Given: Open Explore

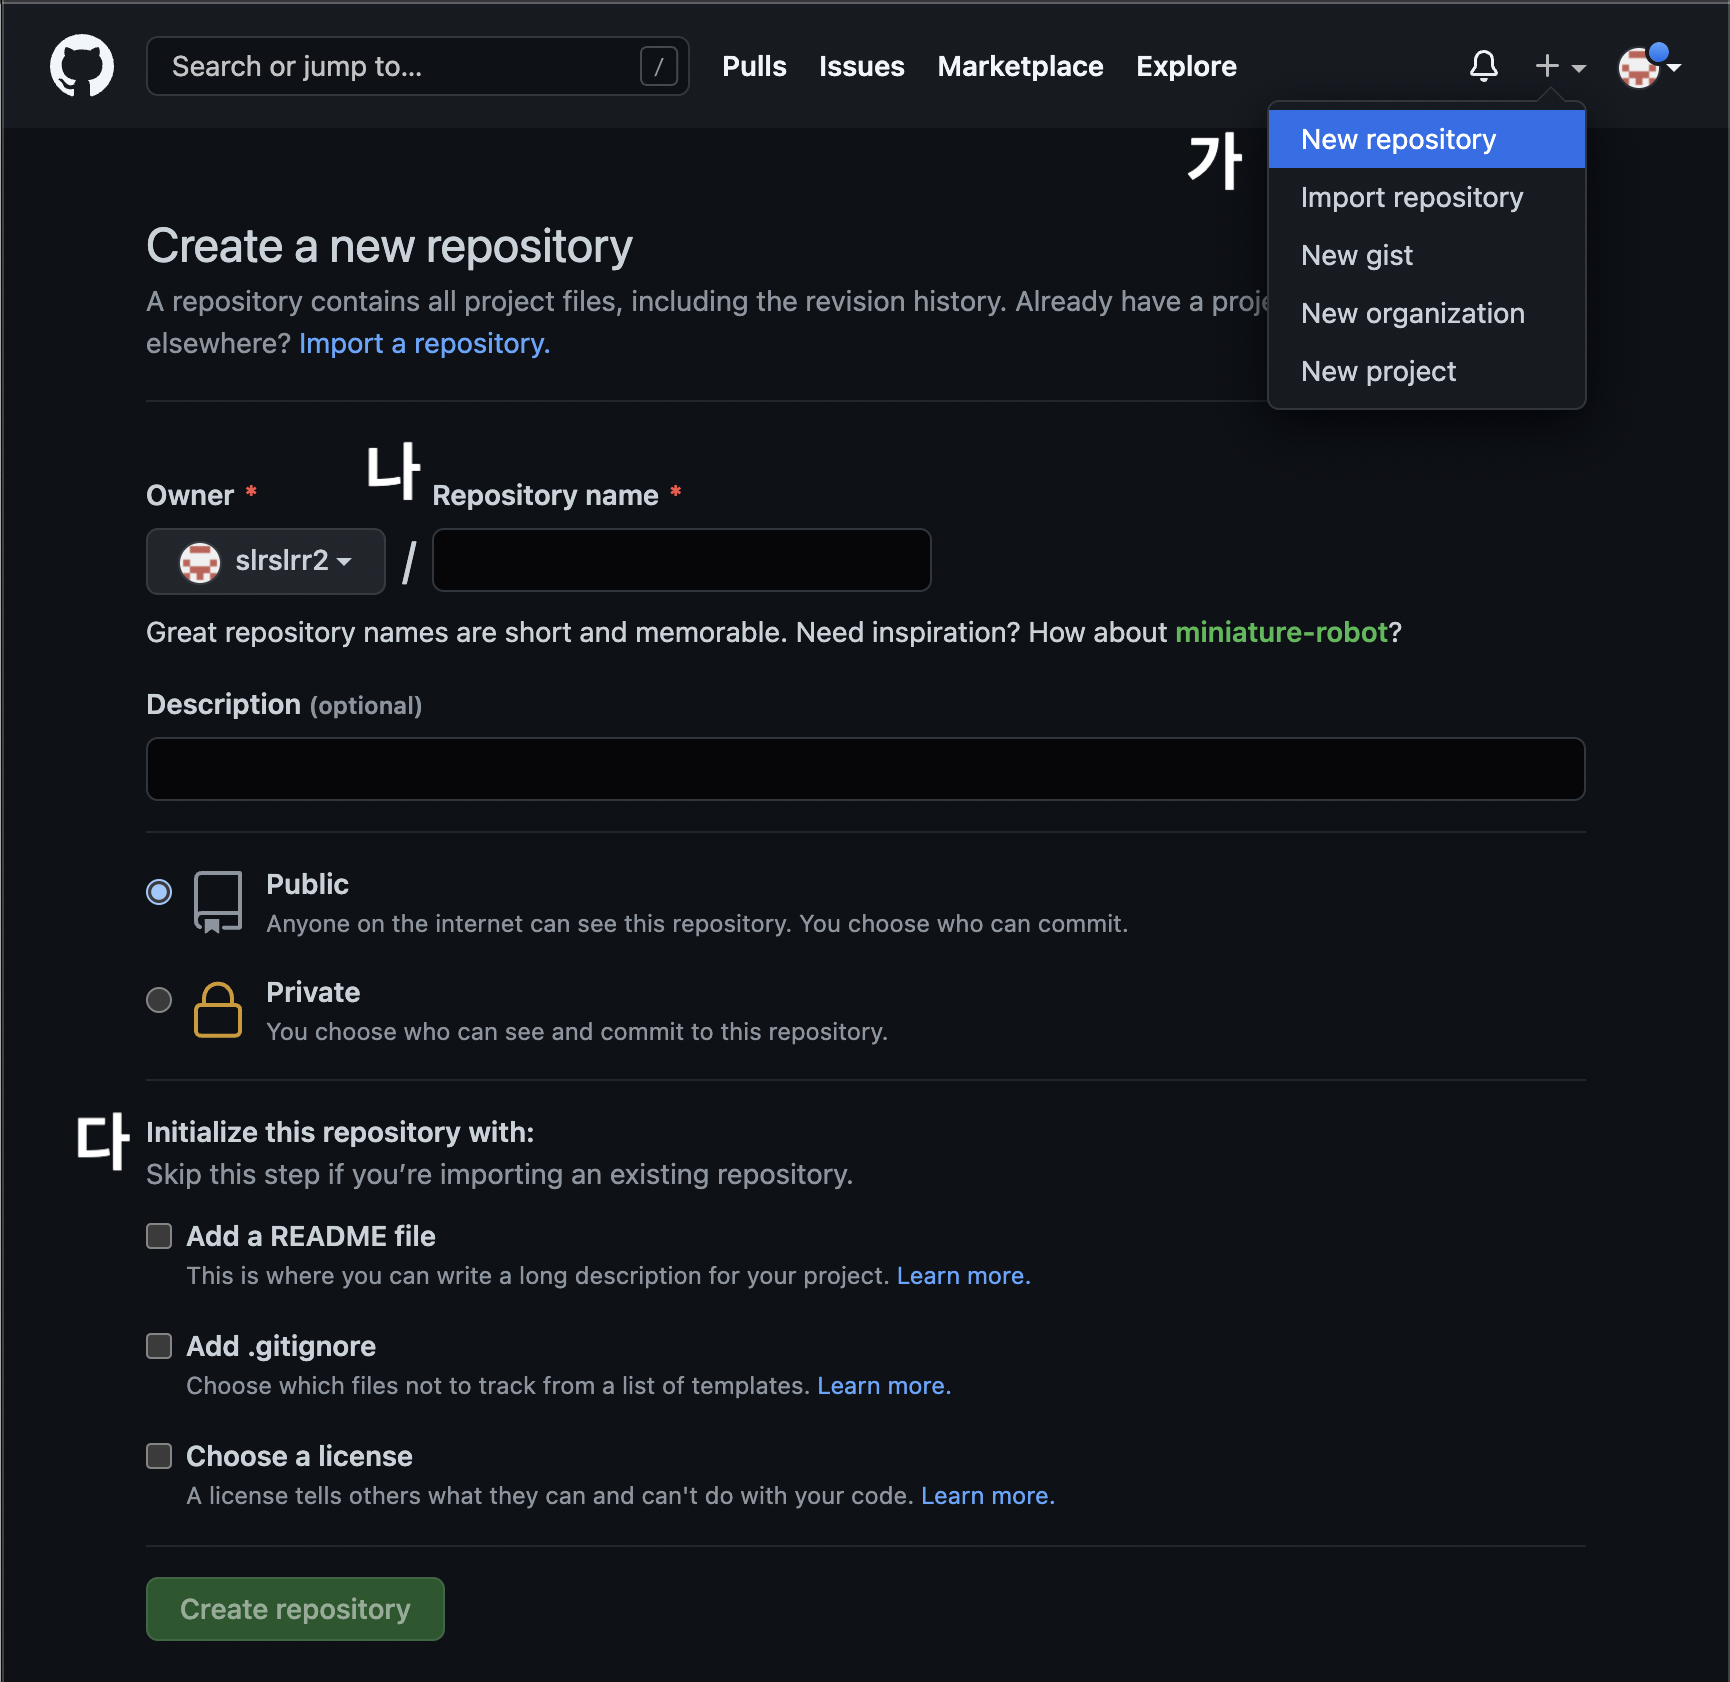Looking at the screenshot, I should 1186,66.
